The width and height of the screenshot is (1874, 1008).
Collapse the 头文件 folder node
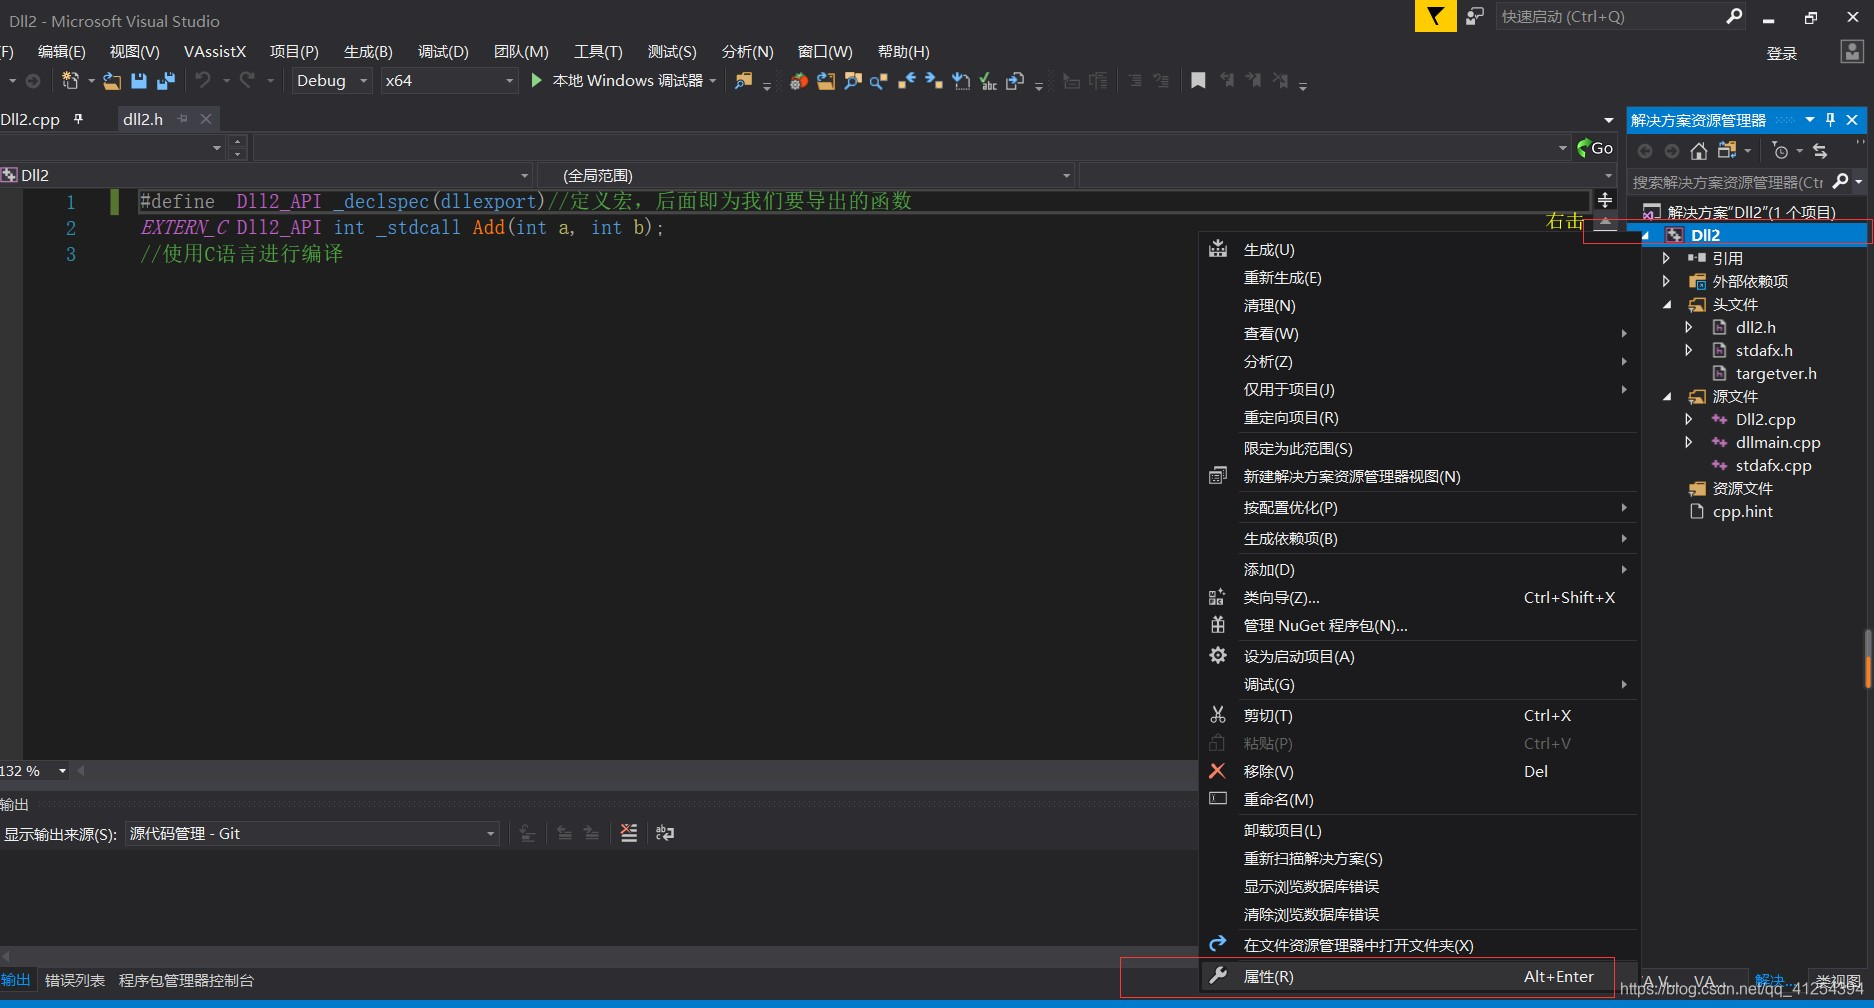click(1667, 304)
